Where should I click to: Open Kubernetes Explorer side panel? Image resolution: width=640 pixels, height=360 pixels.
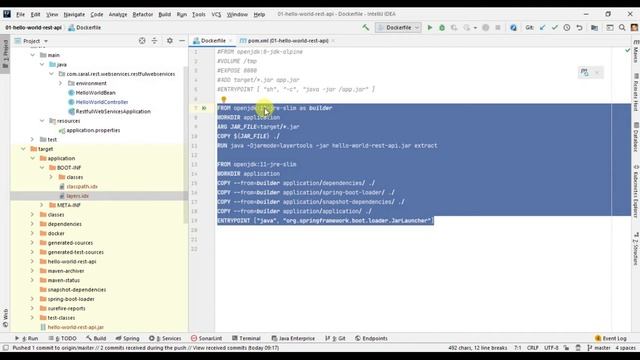click(636, 191)
